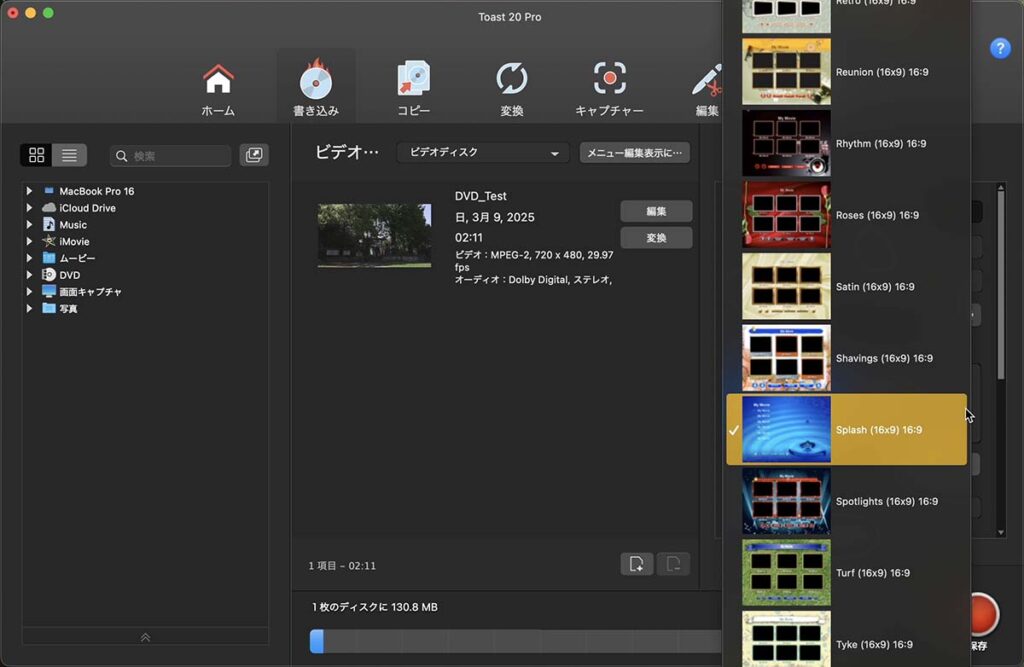
Task: Open the ビデオディスク format dropdown
Action: pos(483,152)
